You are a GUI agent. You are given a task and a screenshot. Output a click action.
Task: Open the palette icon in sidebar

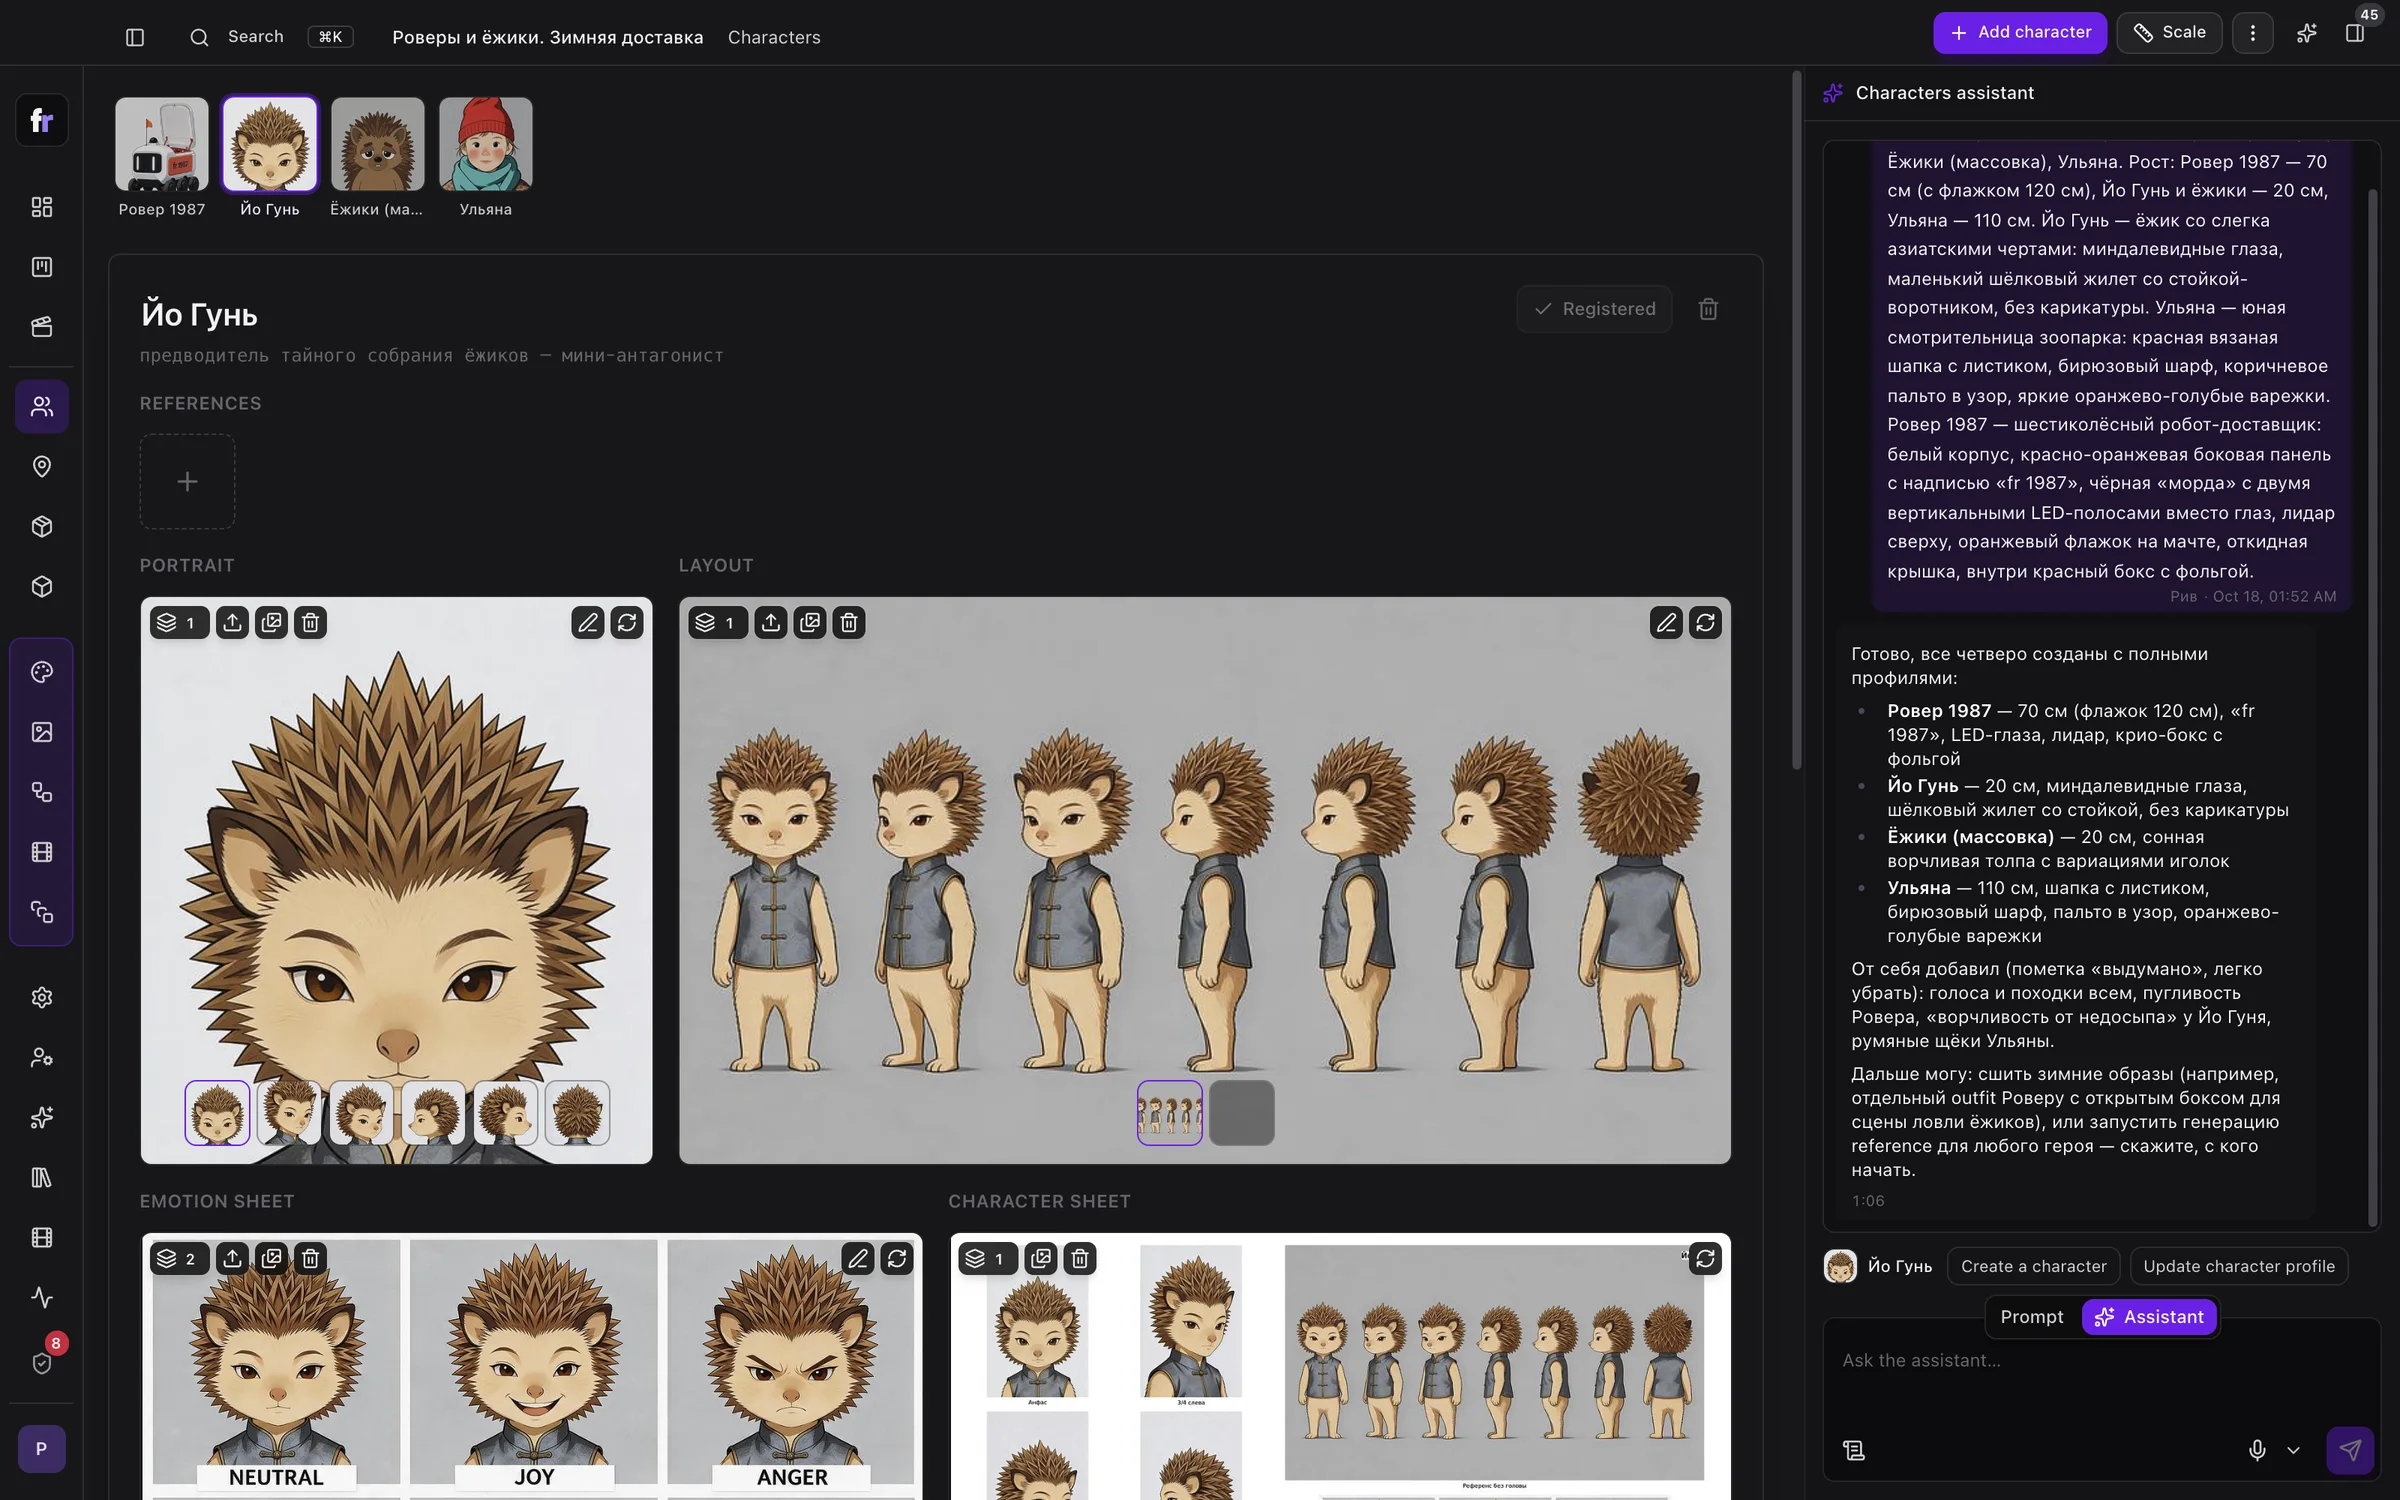point(42,672)
